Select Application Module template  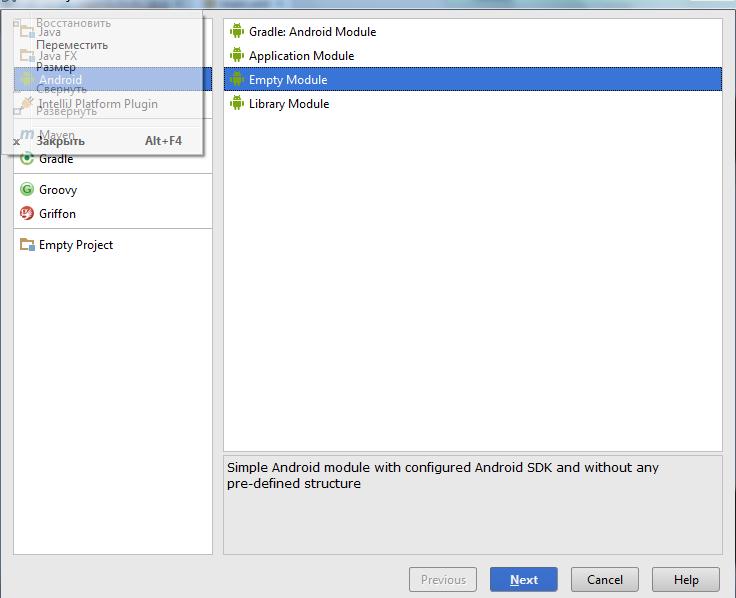point(473,55)
